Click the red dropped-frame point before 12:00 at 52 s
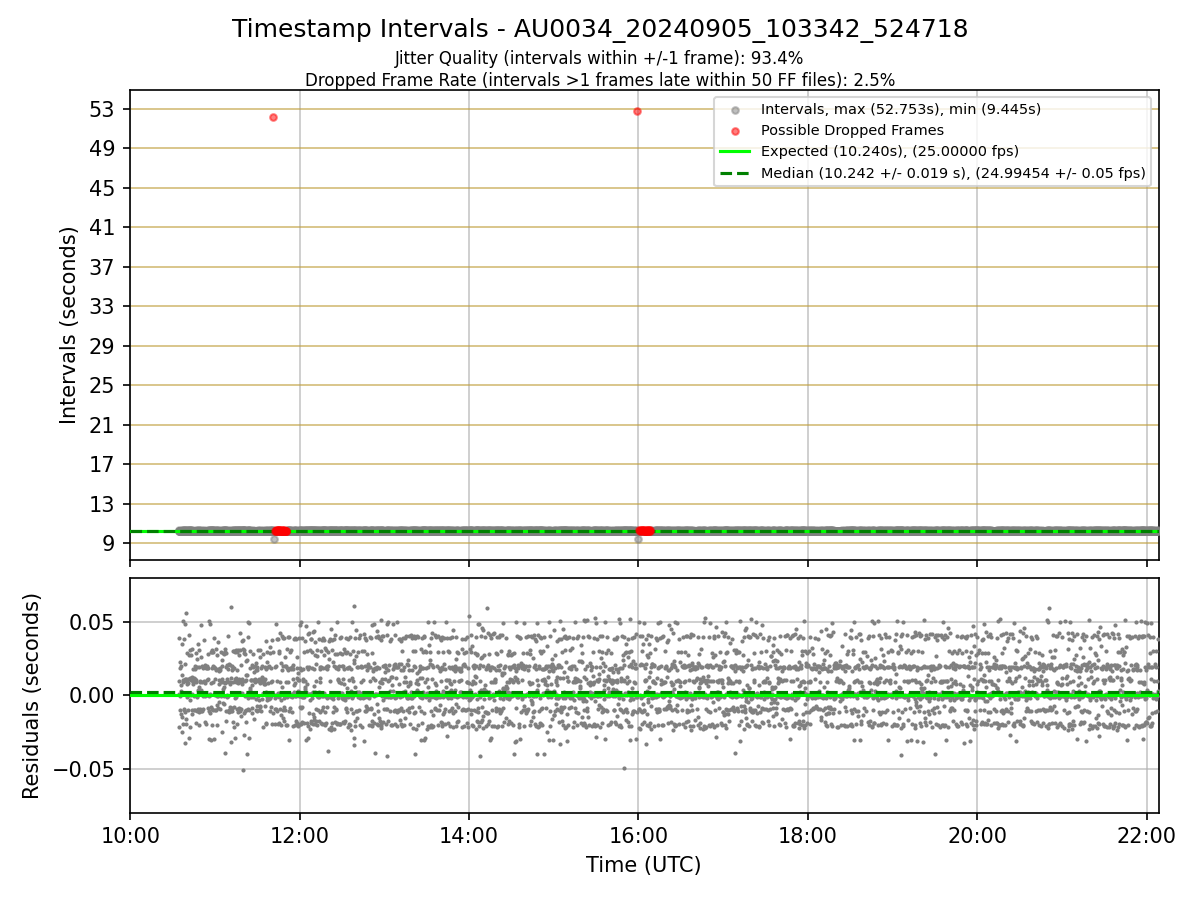Screen dimensions: 1200x900 pyautogui.click(x=273, y=117)
